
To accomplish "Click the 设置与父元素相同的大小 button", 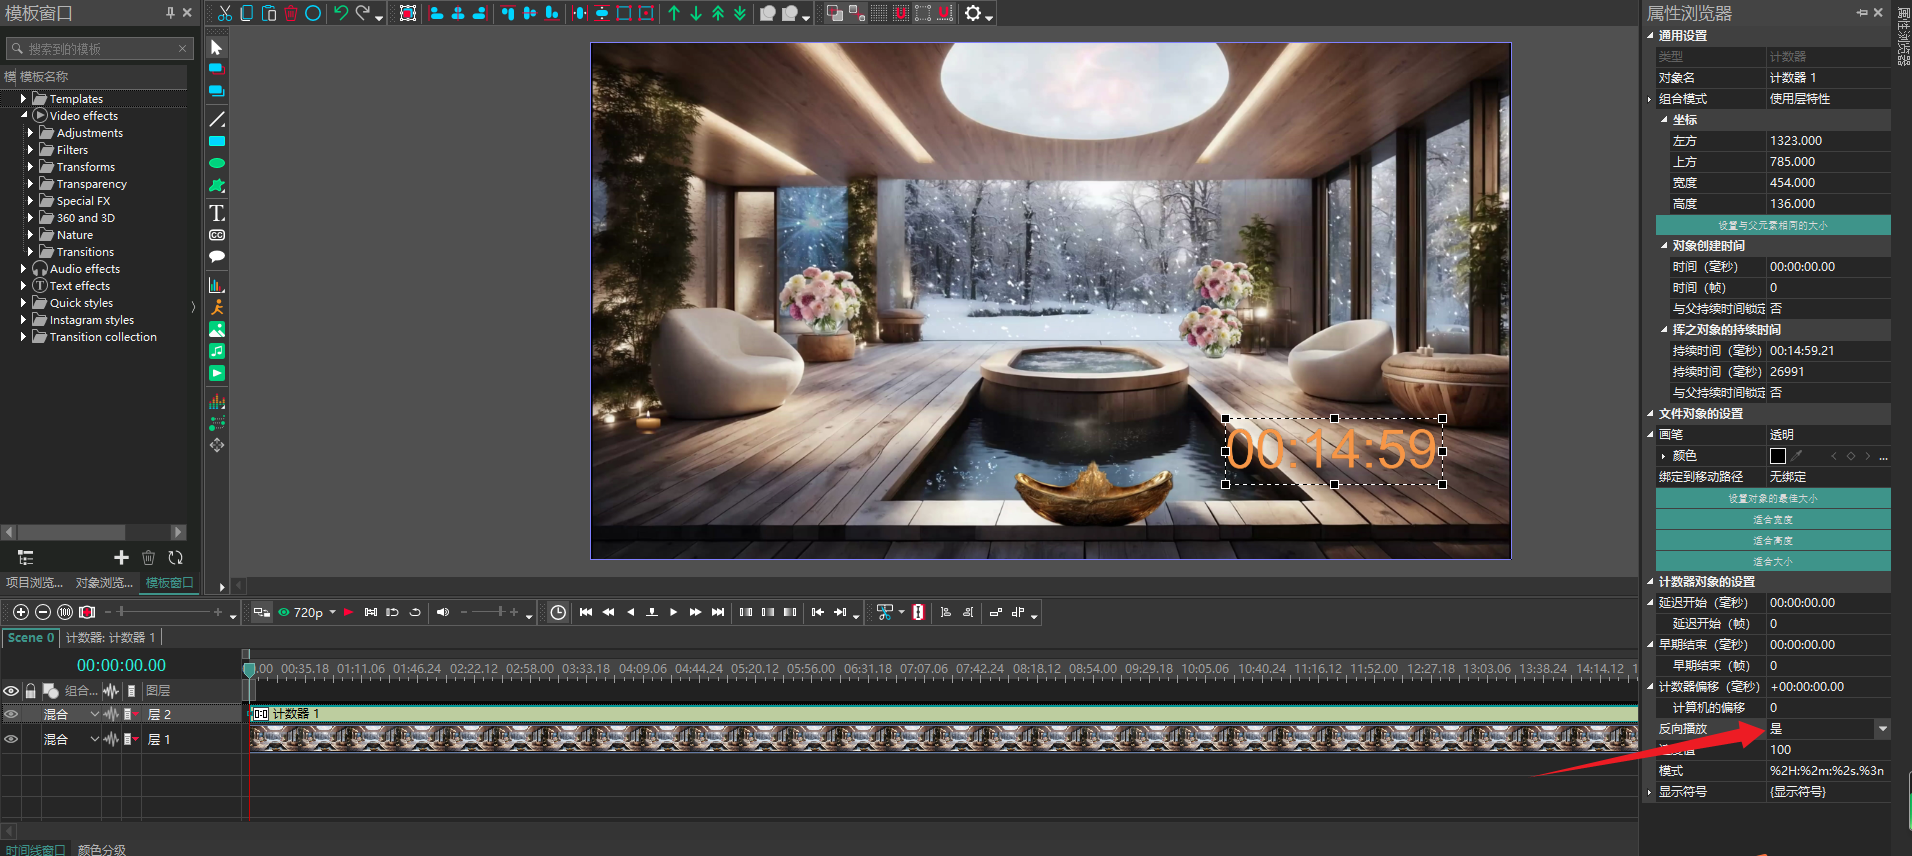I will 1772,225.
